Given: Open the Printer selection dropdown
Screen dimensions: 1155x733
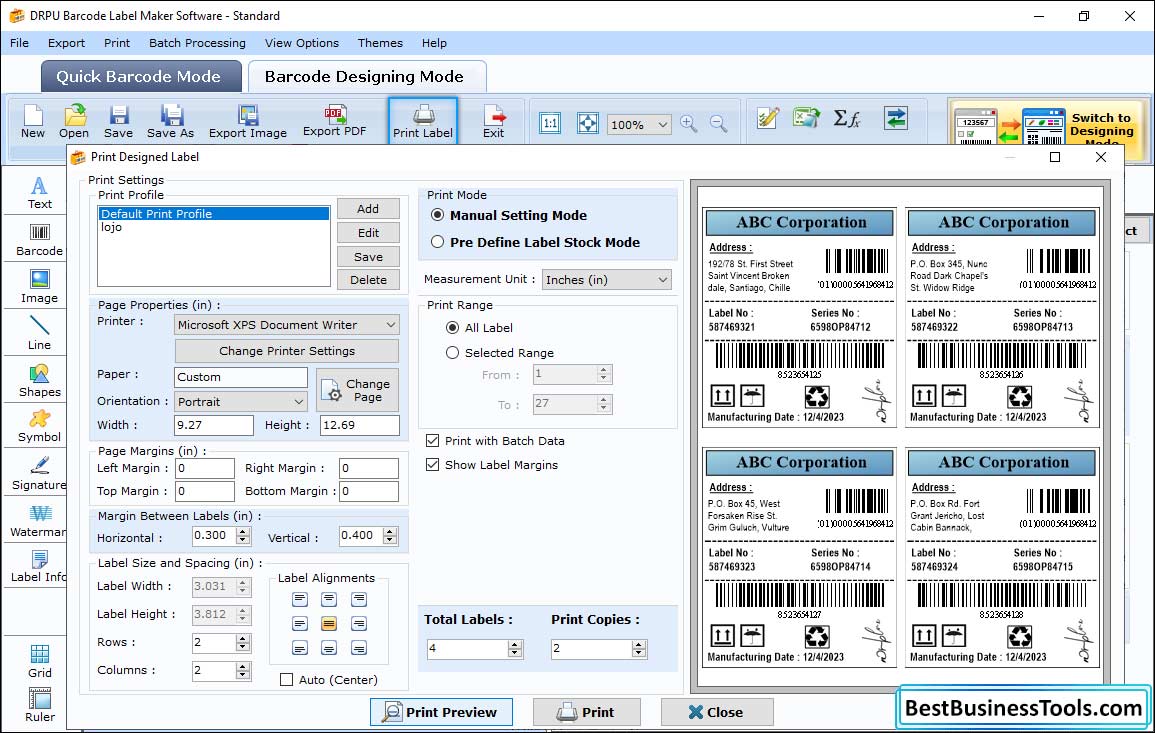Looking at the screenshot, I should [x=287, y=325].
